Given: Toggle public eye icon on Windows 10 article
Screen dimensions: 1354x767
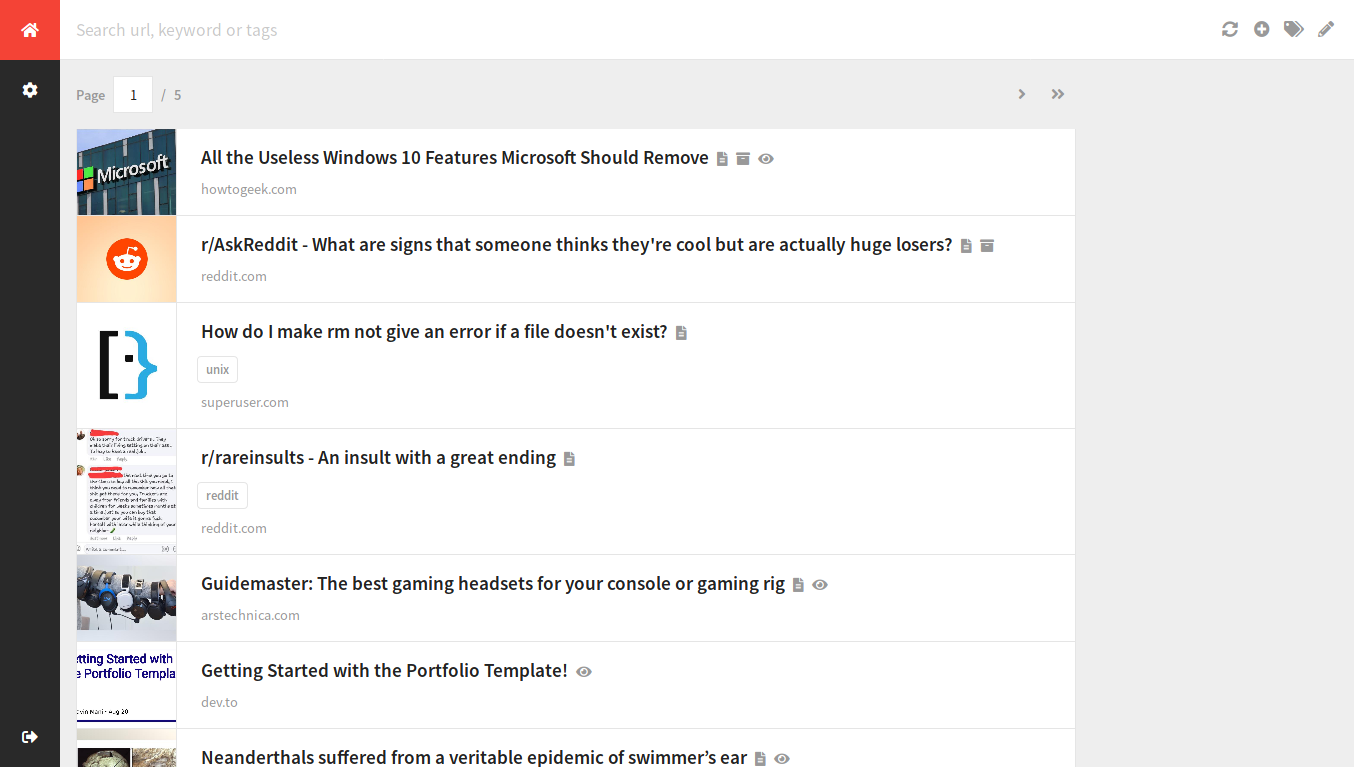Looking at the screenshot, I should (766, 159).
